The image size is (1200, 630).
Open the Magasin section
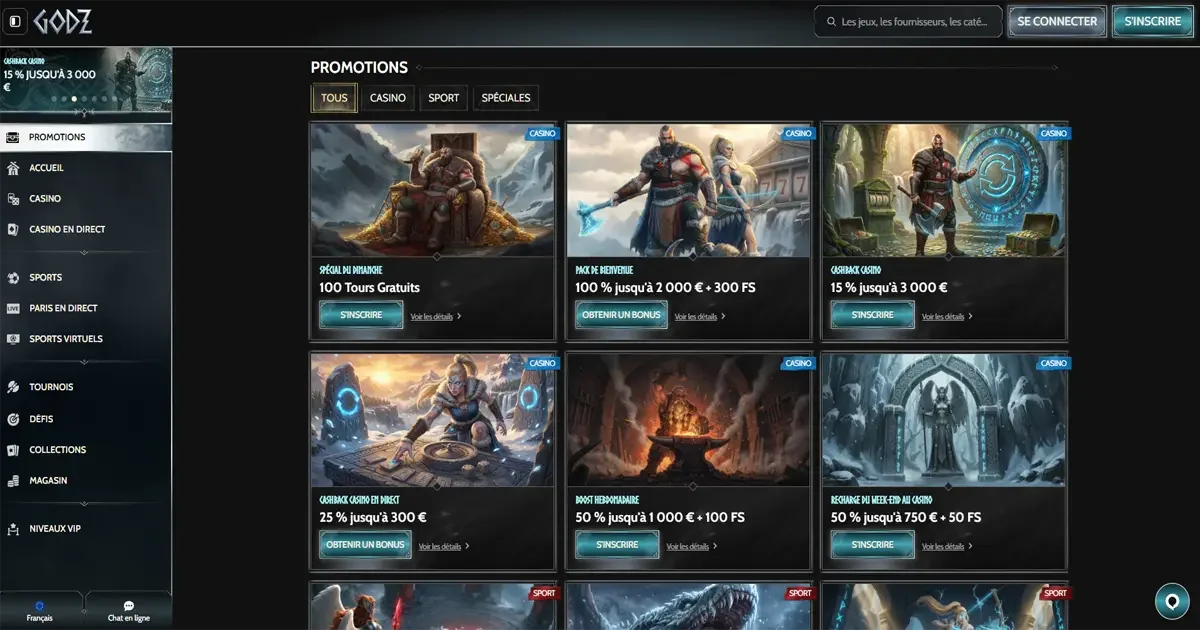pos(86,481)
